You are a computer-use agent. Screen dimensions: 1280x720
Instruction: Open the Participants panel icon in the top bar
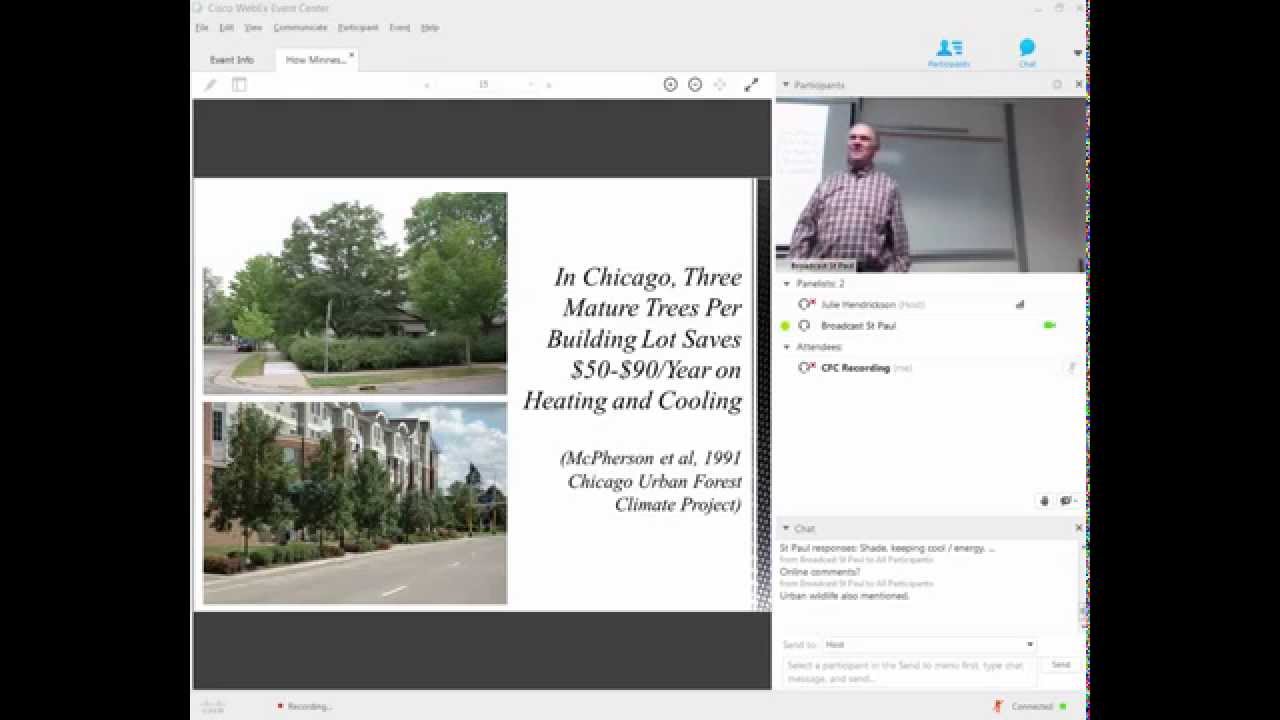(x=948, y=53)
